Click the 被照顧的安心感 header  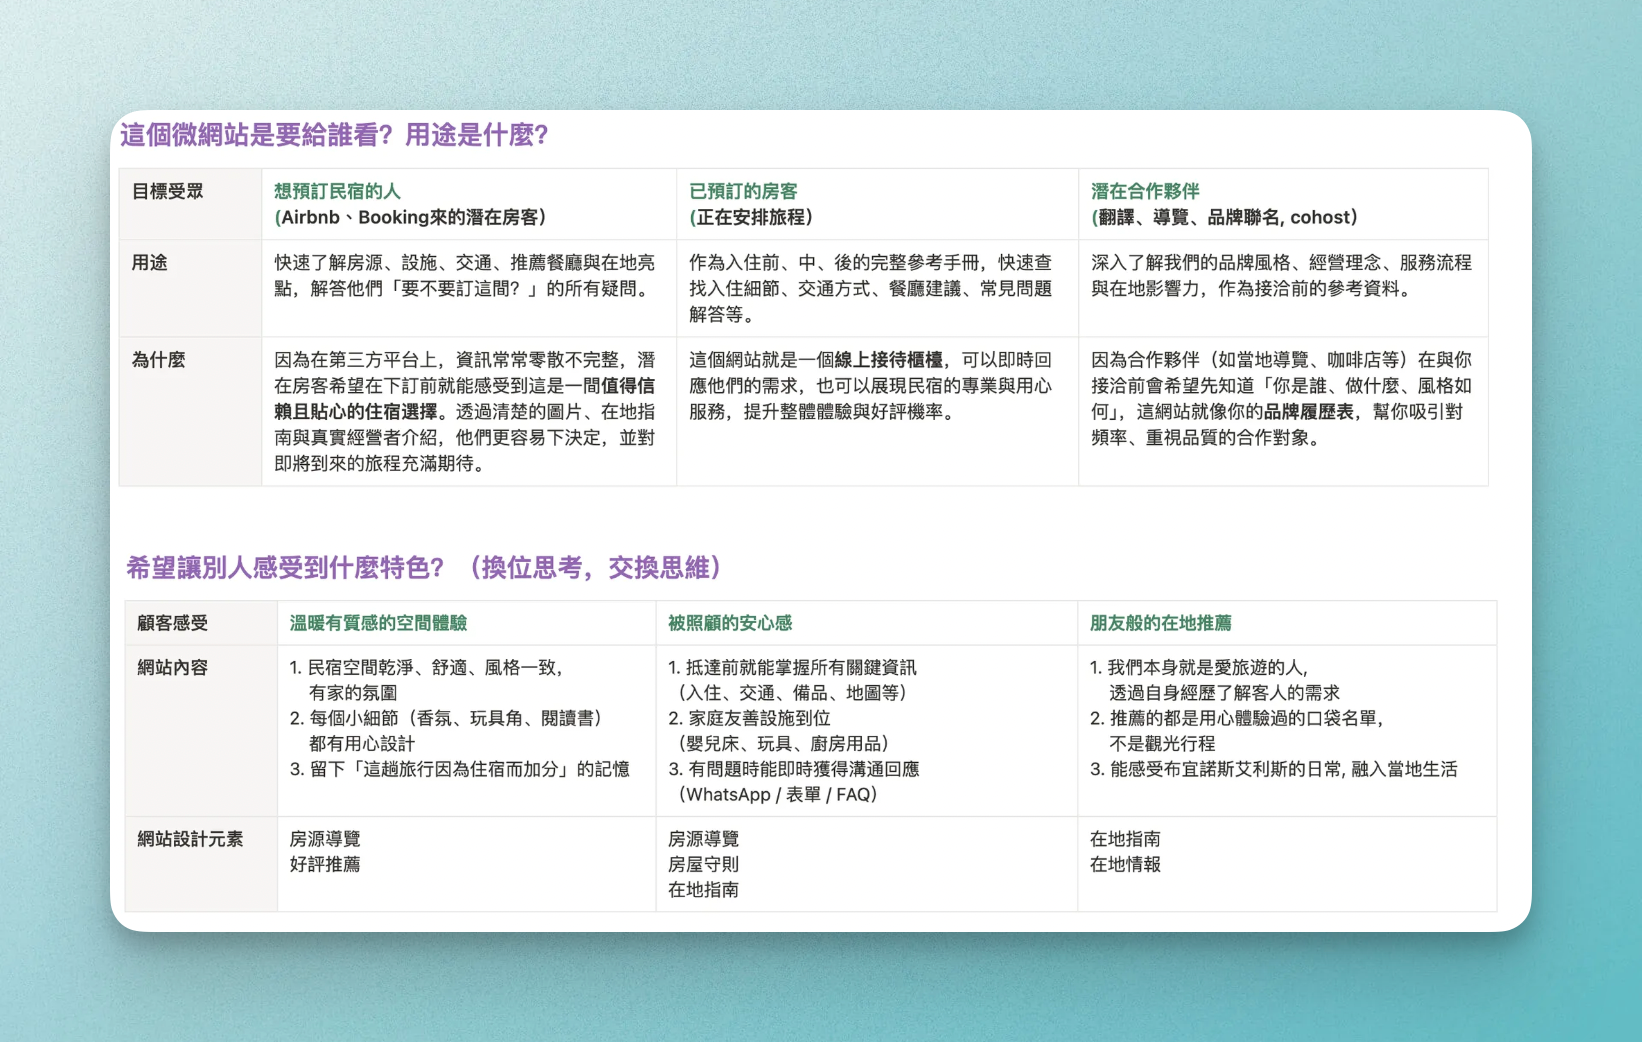click(730, 623)
